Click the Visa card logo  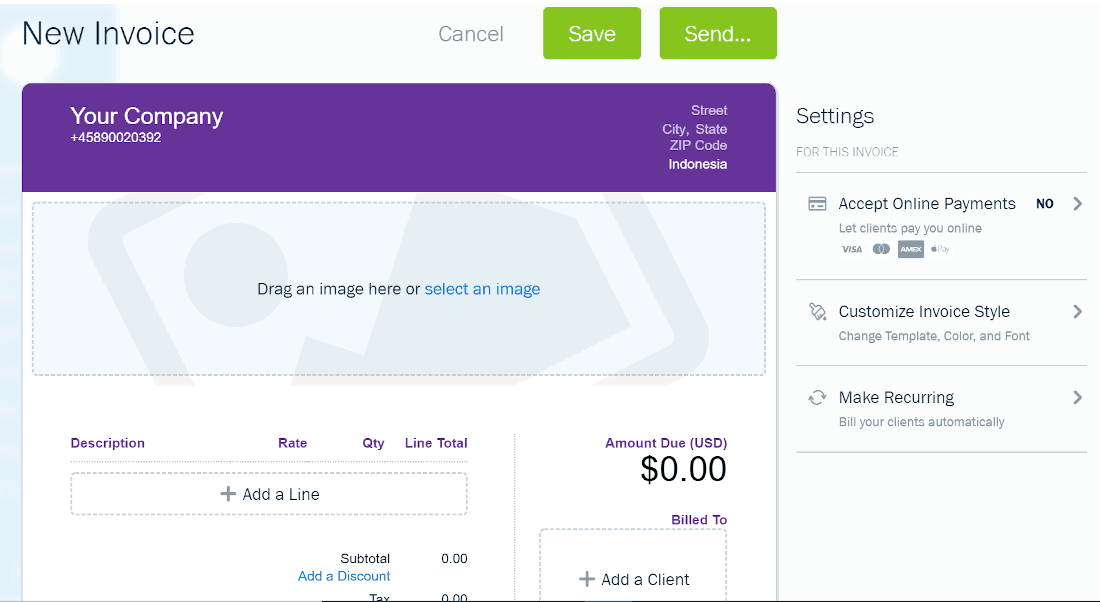tap(851, 249)
